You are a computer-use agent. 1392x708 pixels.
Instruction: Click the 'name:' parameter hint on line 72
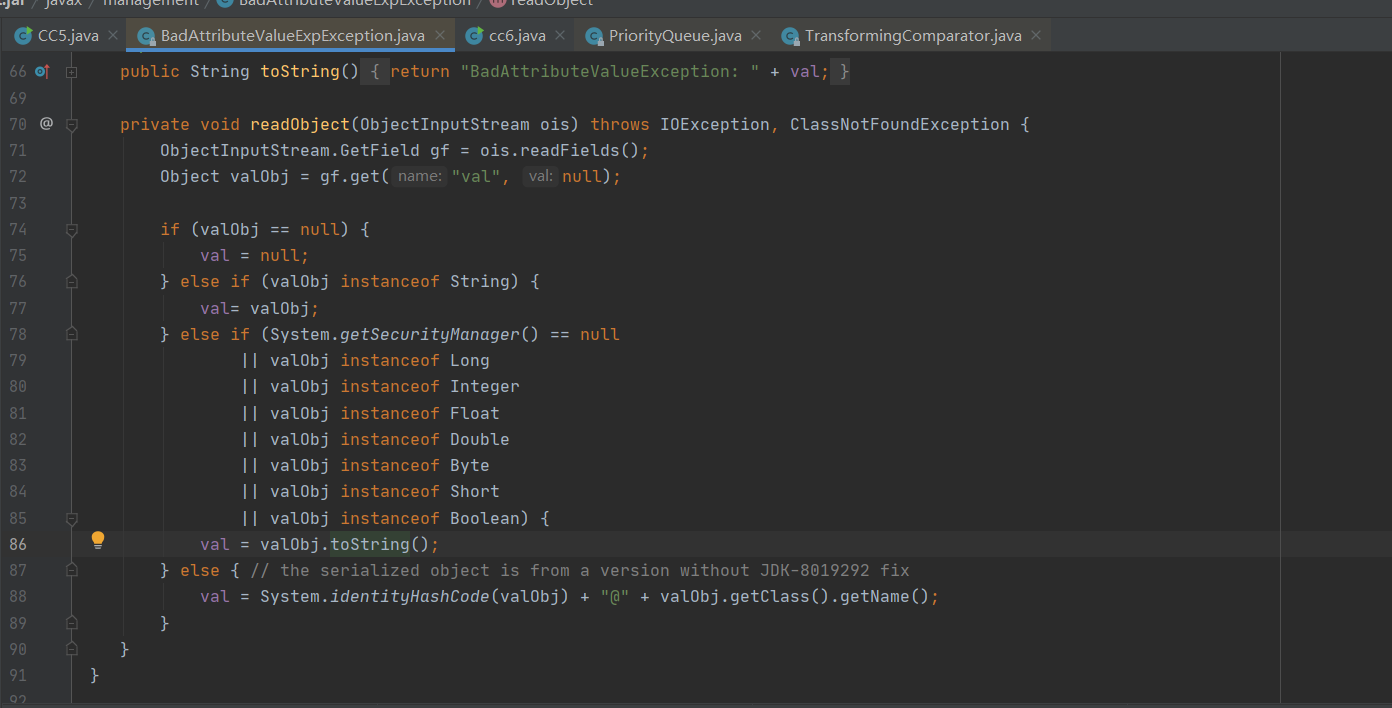[x=419, y=177]
